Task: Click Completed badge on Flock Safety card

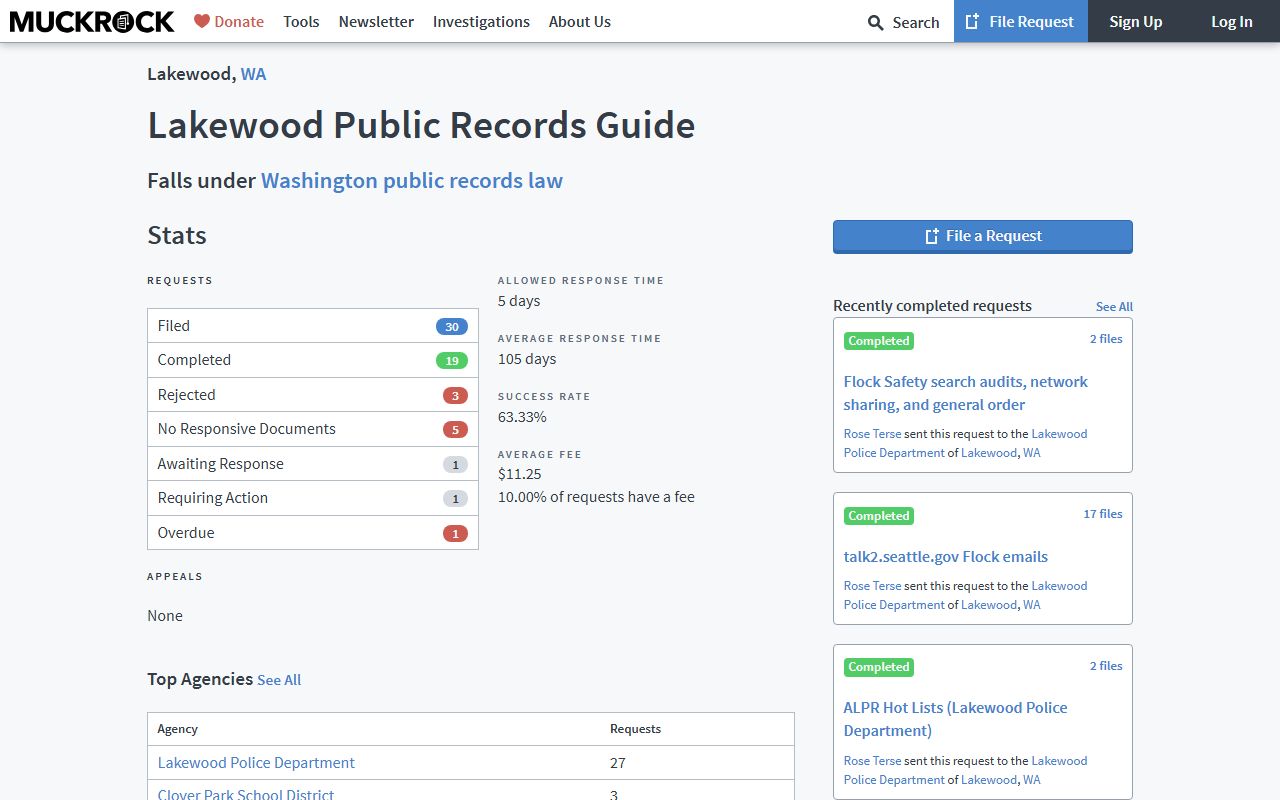Action: pos(879,341)
